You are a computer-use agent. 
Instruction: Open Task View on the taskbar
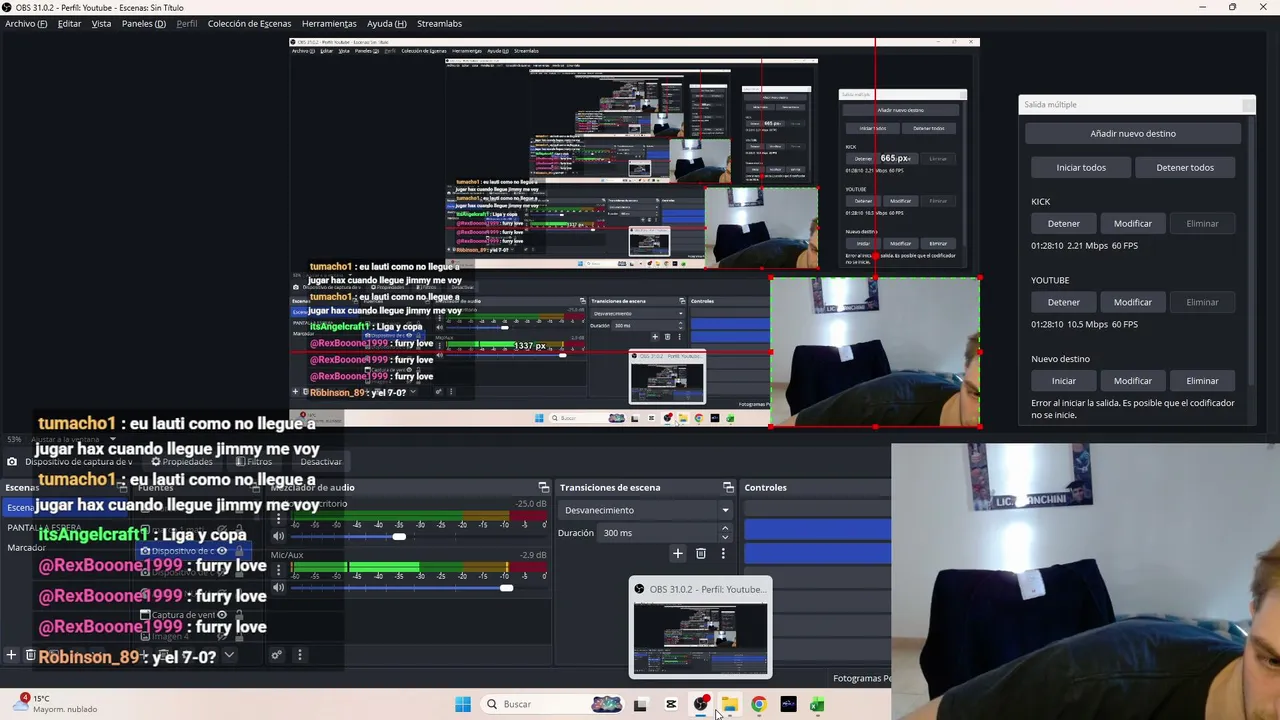[640, 704]
